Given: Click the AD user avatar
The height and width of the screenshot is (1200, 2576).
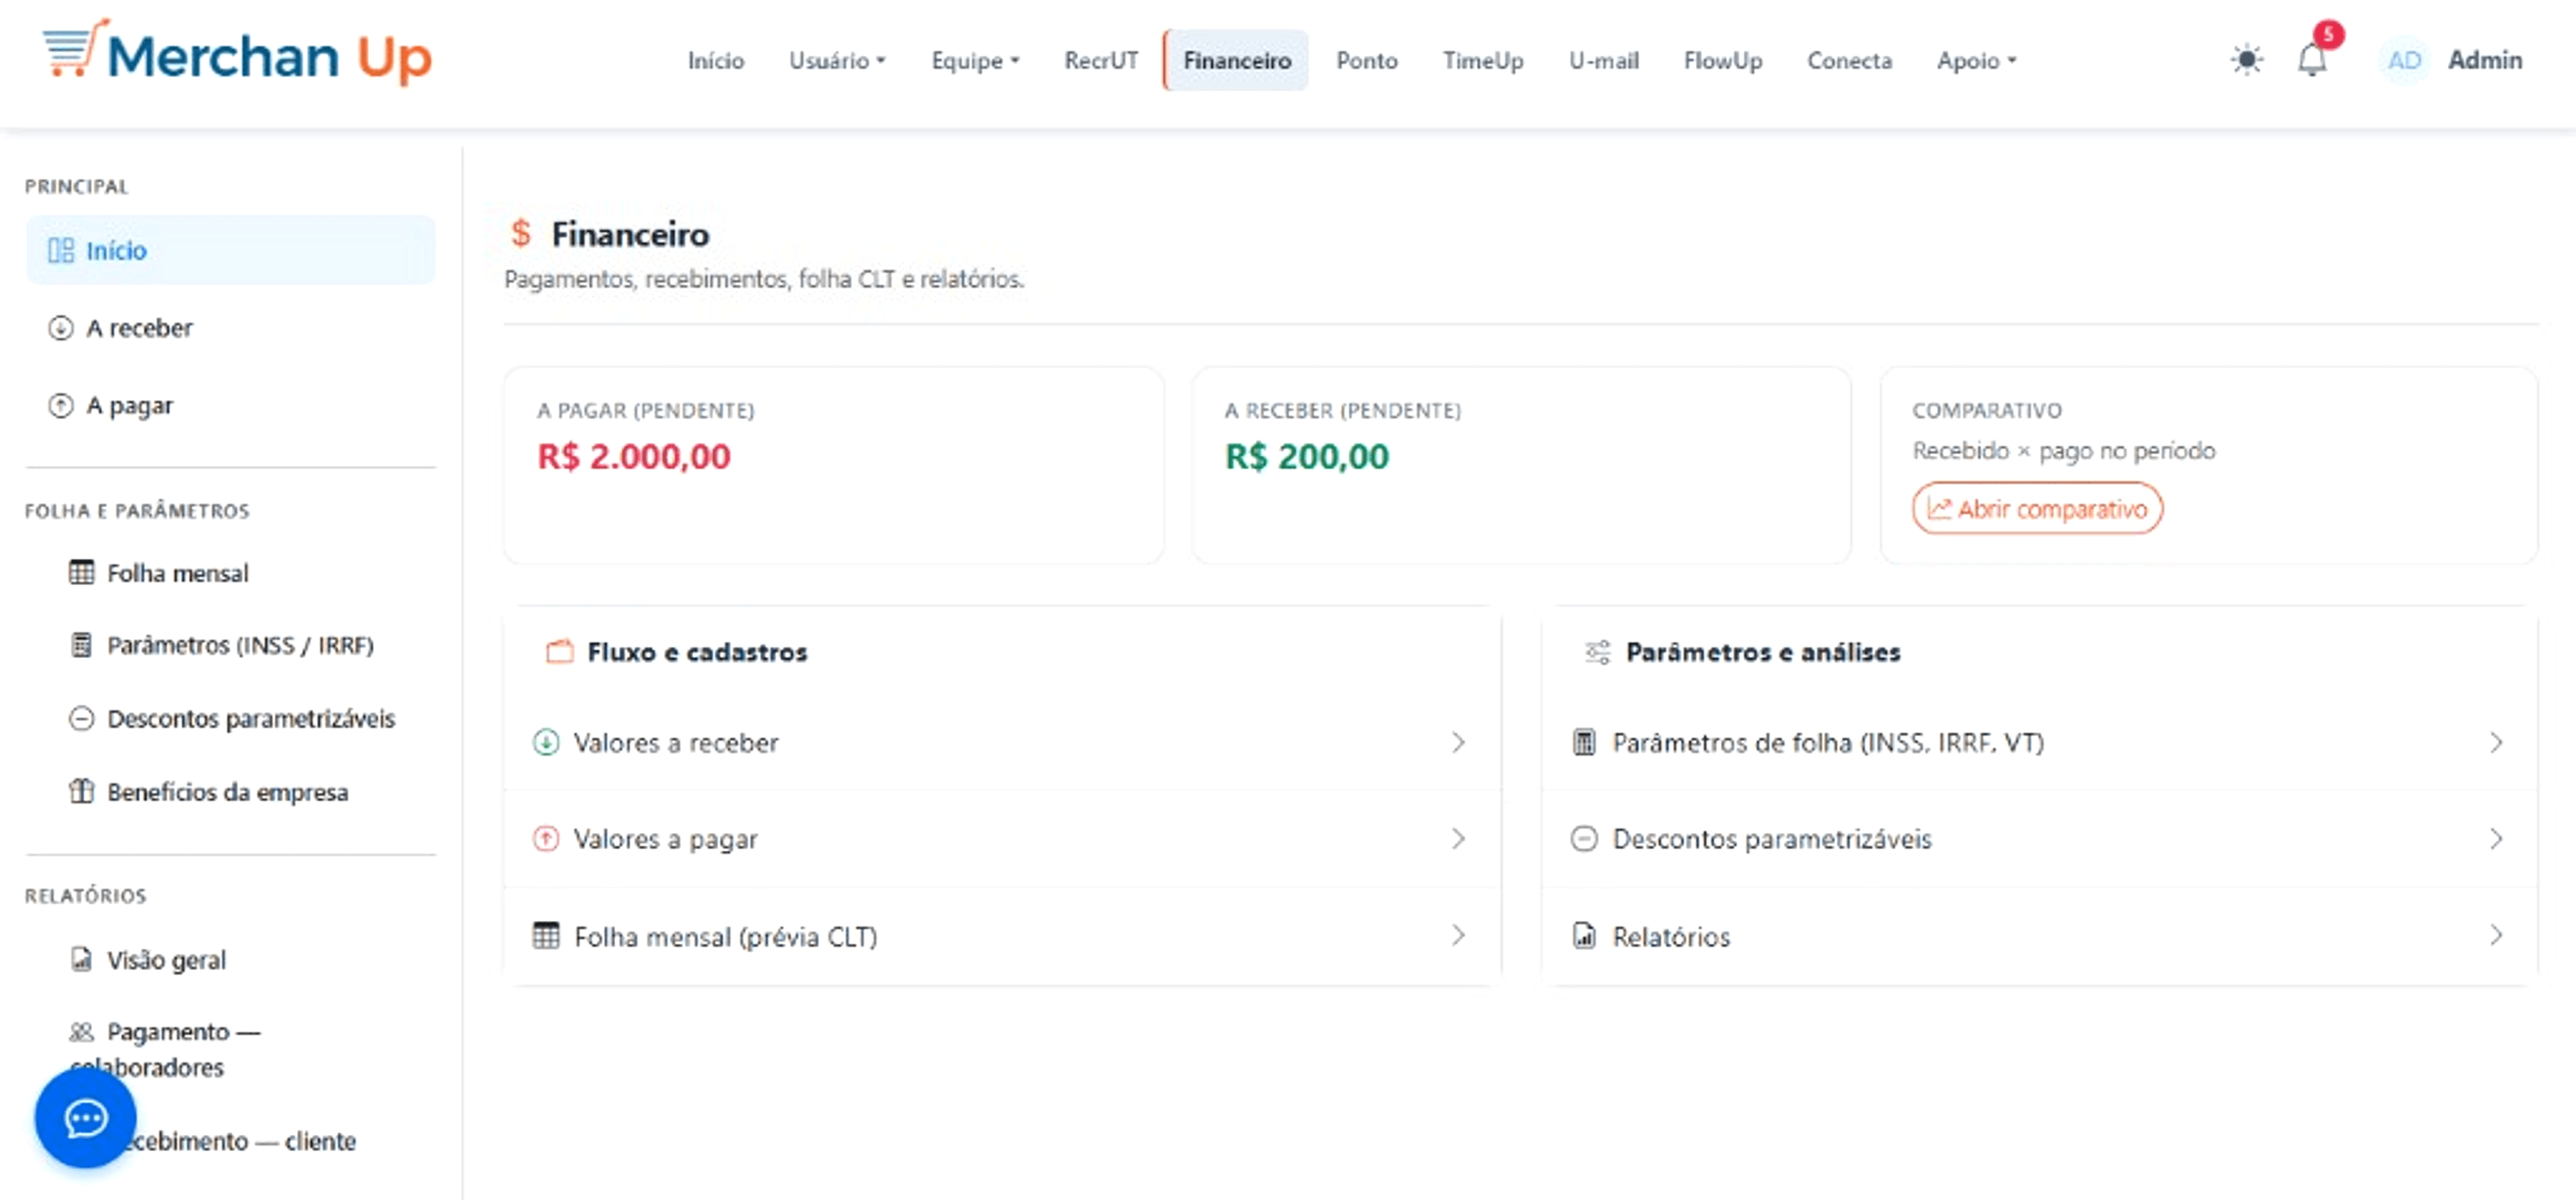Looking at the screenshot, I should click(x=2404, y=60).
